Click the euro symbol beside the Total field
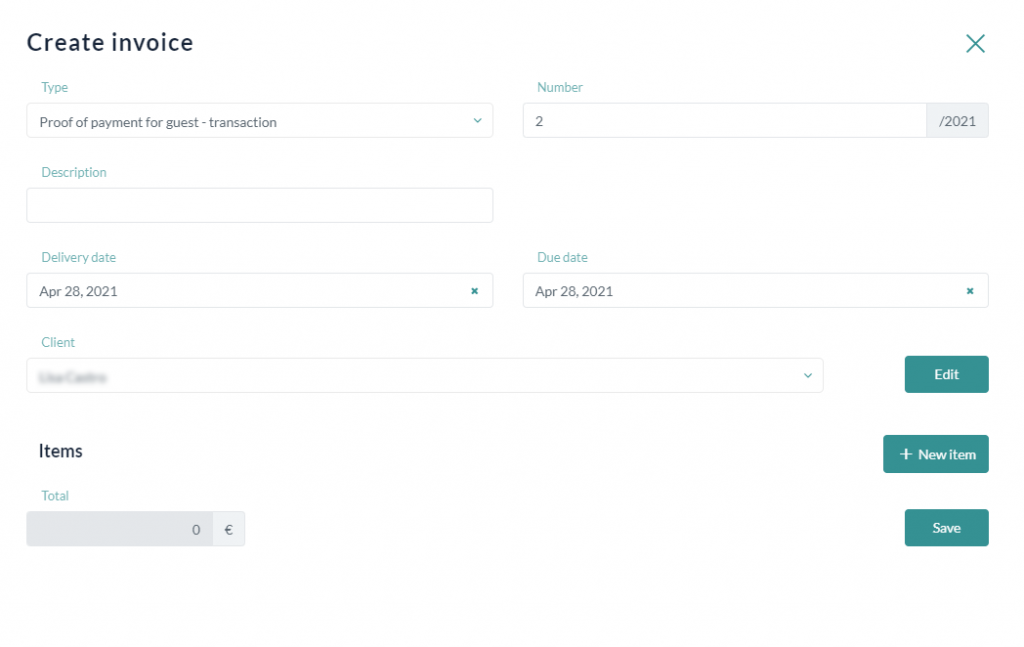1024x647 pixels. click(228, 528)
